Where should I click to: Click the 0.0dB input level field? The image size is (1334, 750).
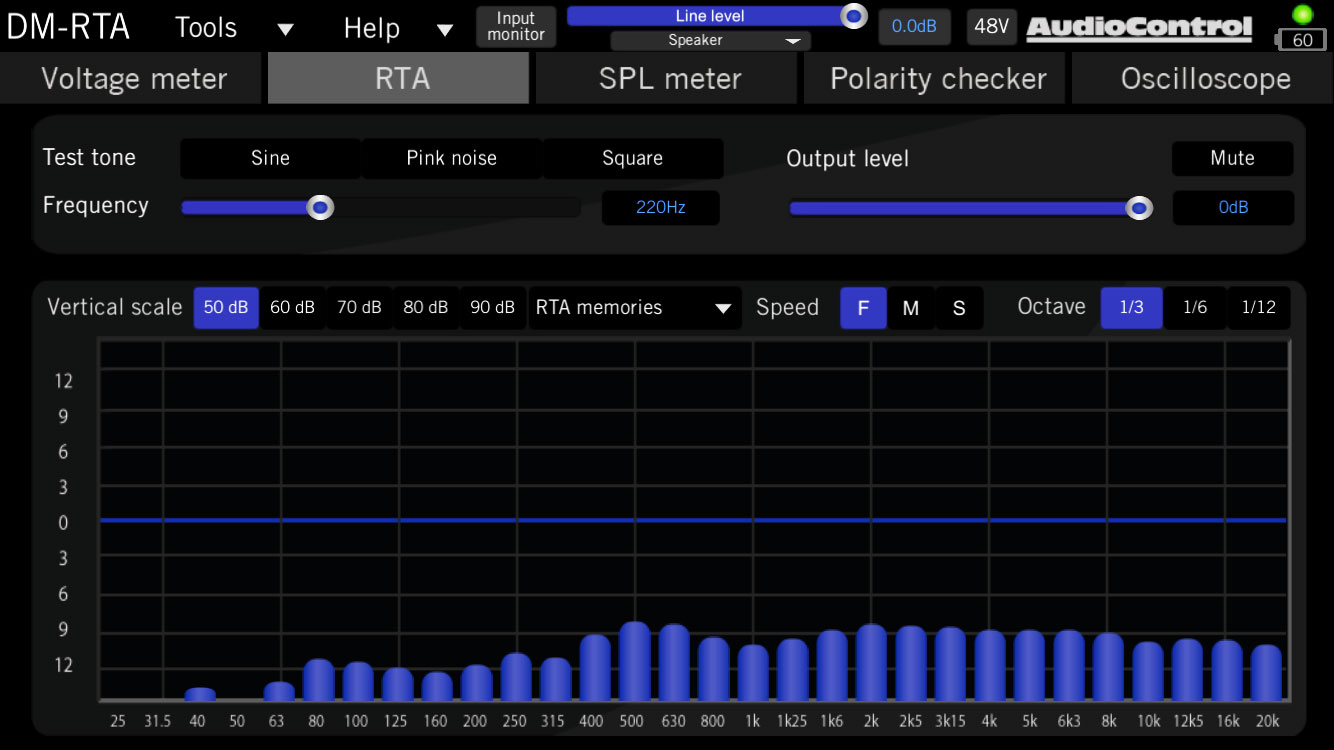[914, 27]
